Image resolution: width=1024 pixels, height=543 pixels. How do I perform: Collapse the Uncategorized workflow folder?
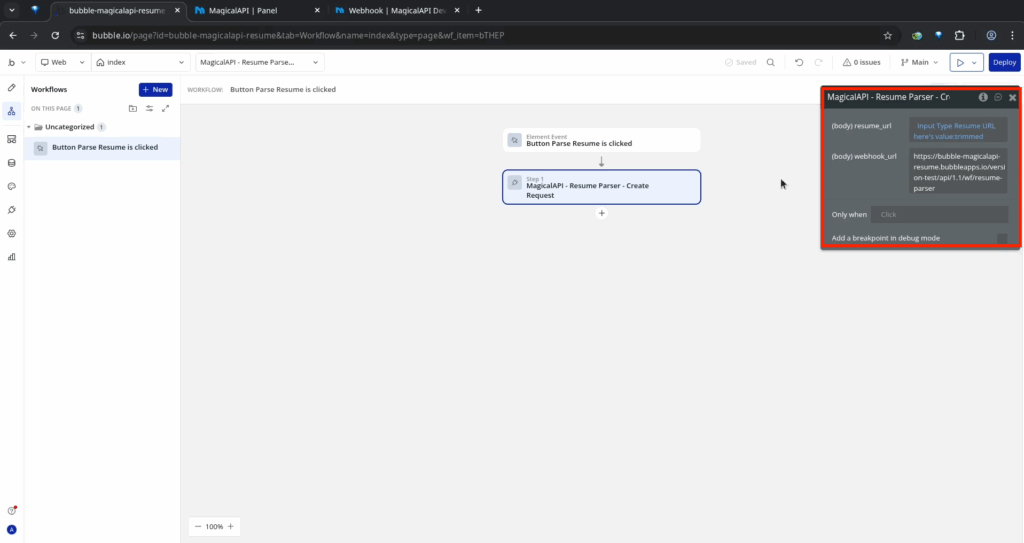tap(29, 128)
